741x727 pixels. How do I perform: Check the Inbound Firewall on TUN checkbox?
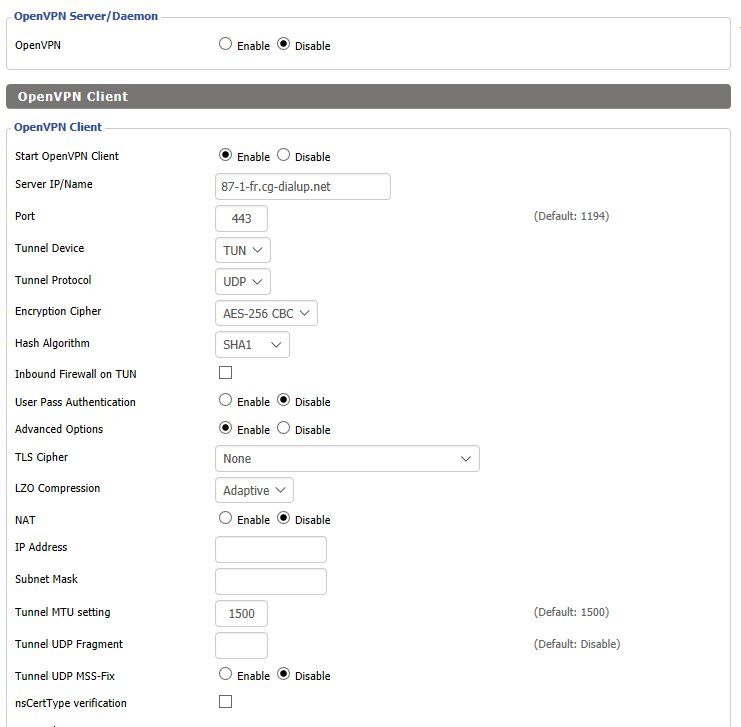(225, 372)
